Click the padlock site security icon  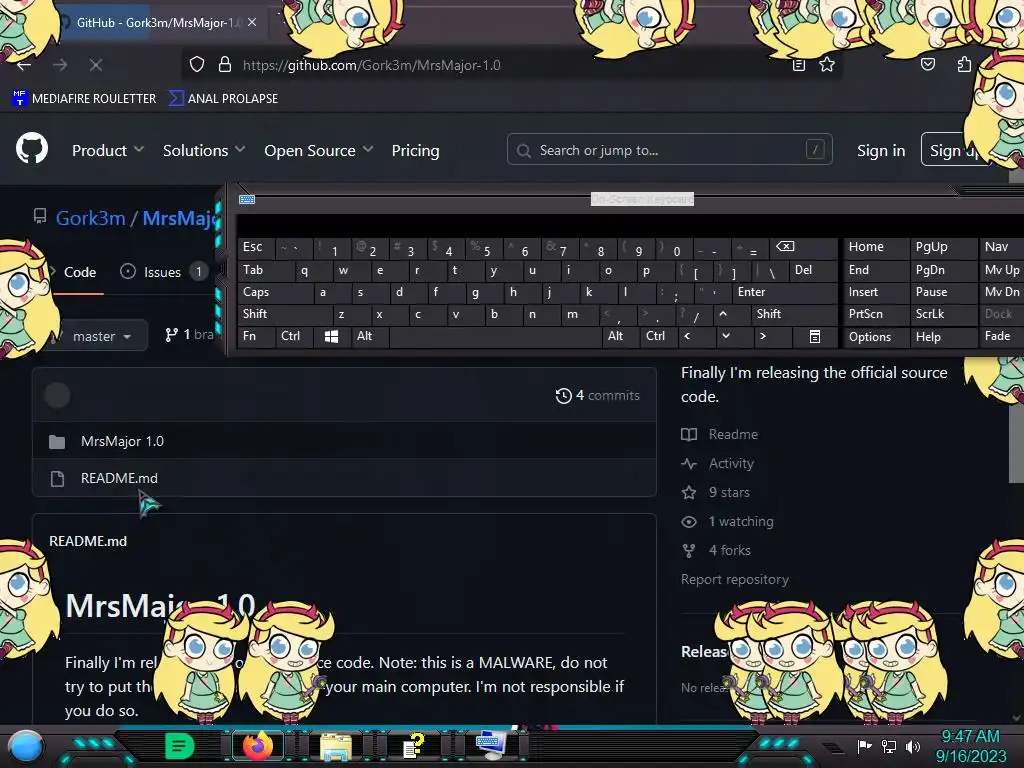(225, 65)
